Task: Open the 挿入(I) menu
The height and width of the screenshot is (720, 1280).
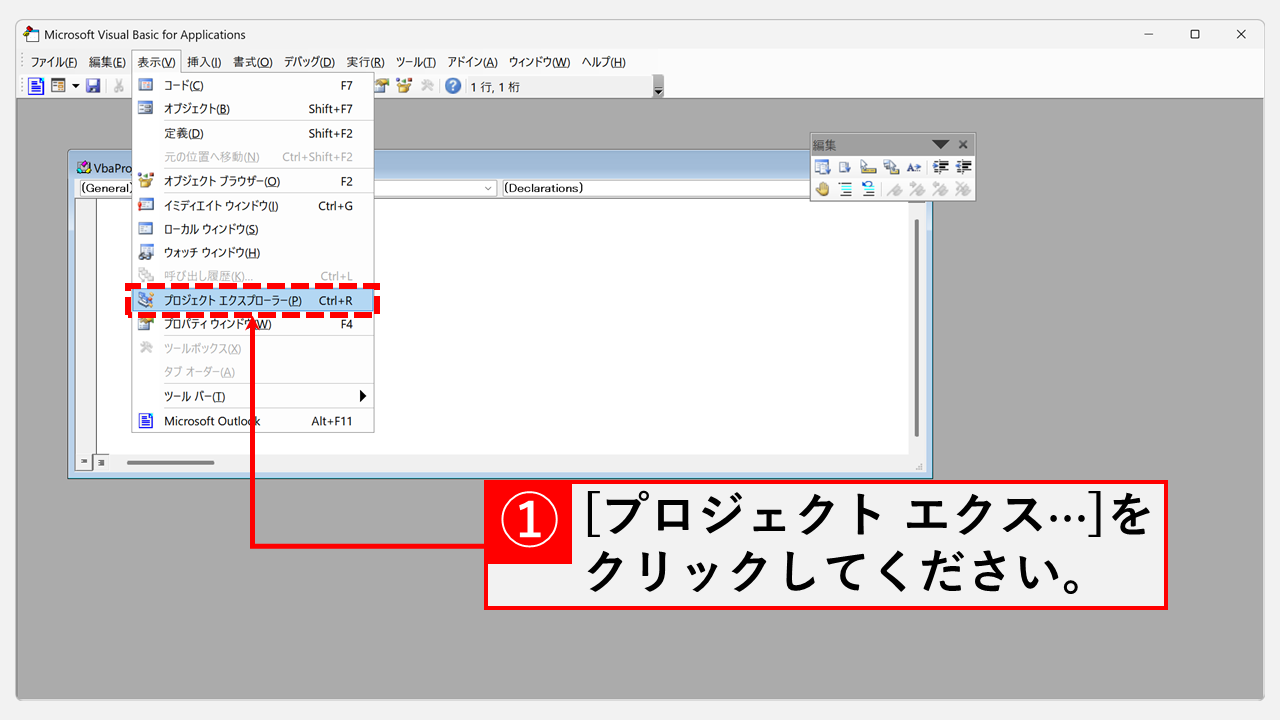Action: [202, 61]
